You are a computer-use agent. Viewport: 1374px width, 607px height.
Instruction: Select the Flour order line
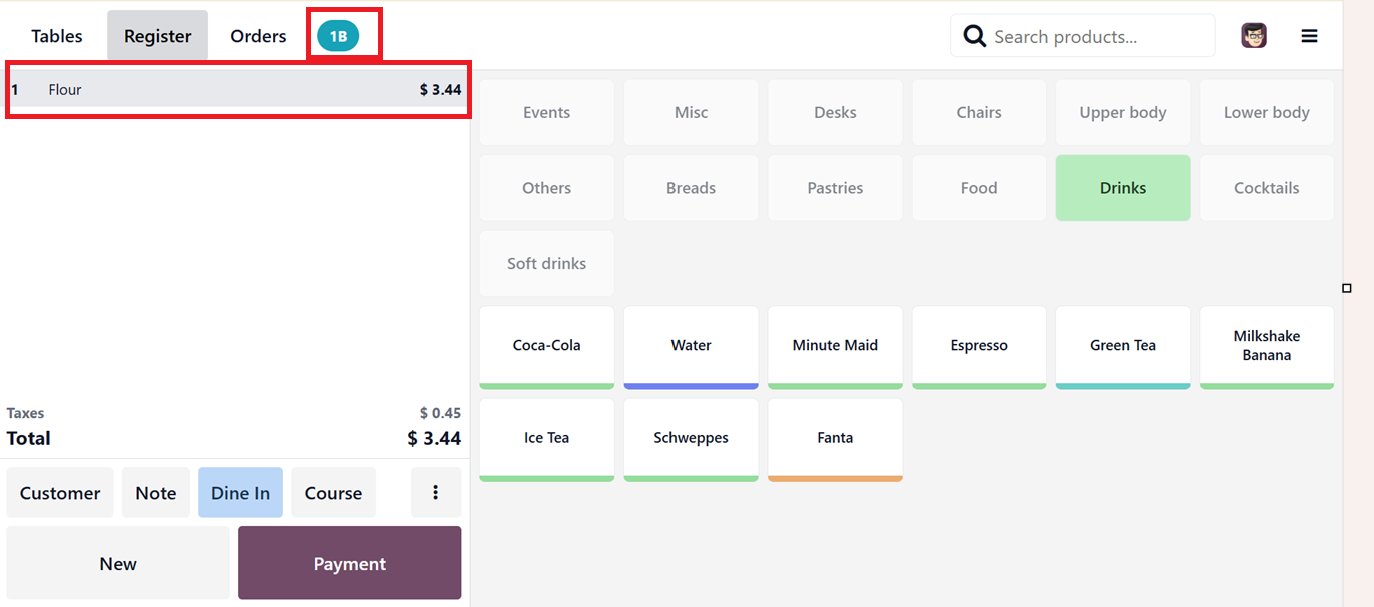tap(238, 90)
